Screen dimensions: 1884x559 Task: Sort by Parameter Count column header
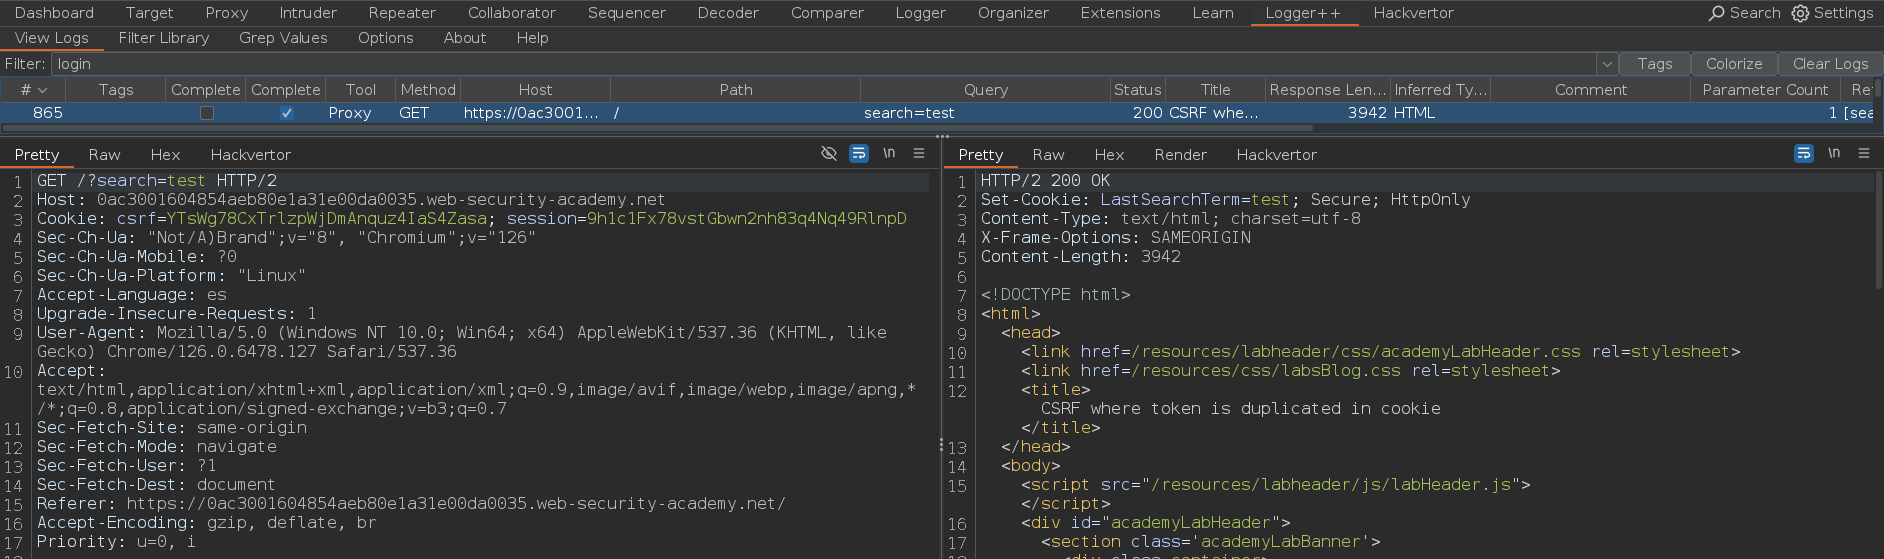(1765, 90)
